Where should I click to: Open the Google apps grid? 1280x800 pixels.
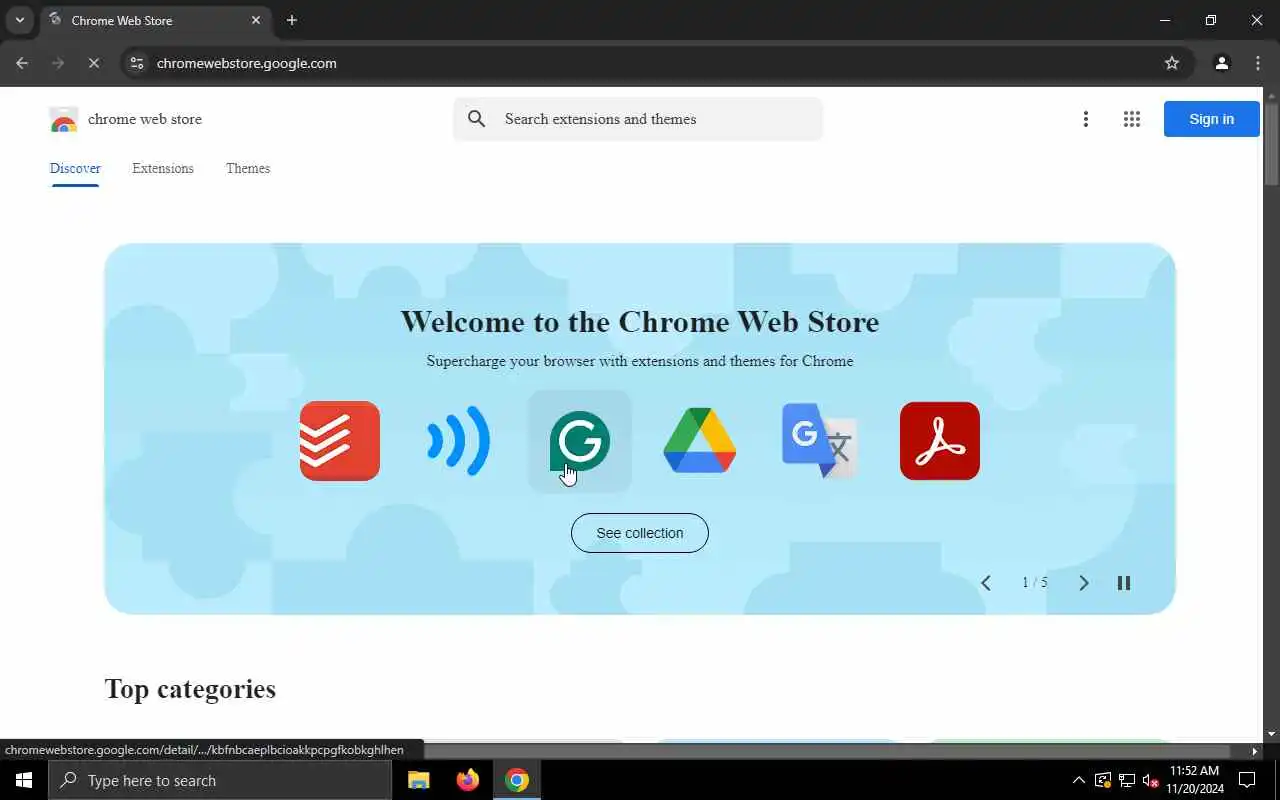coord(1132,119)
